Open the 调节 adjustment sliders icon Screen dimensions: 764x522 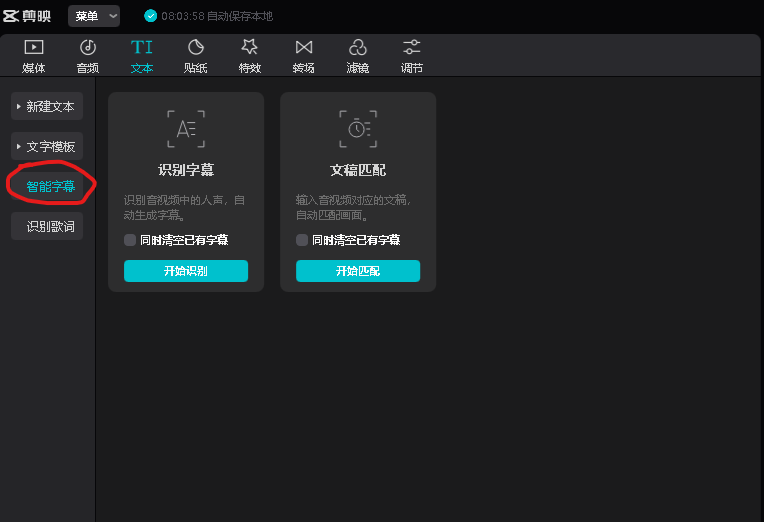tap(412, 47)
